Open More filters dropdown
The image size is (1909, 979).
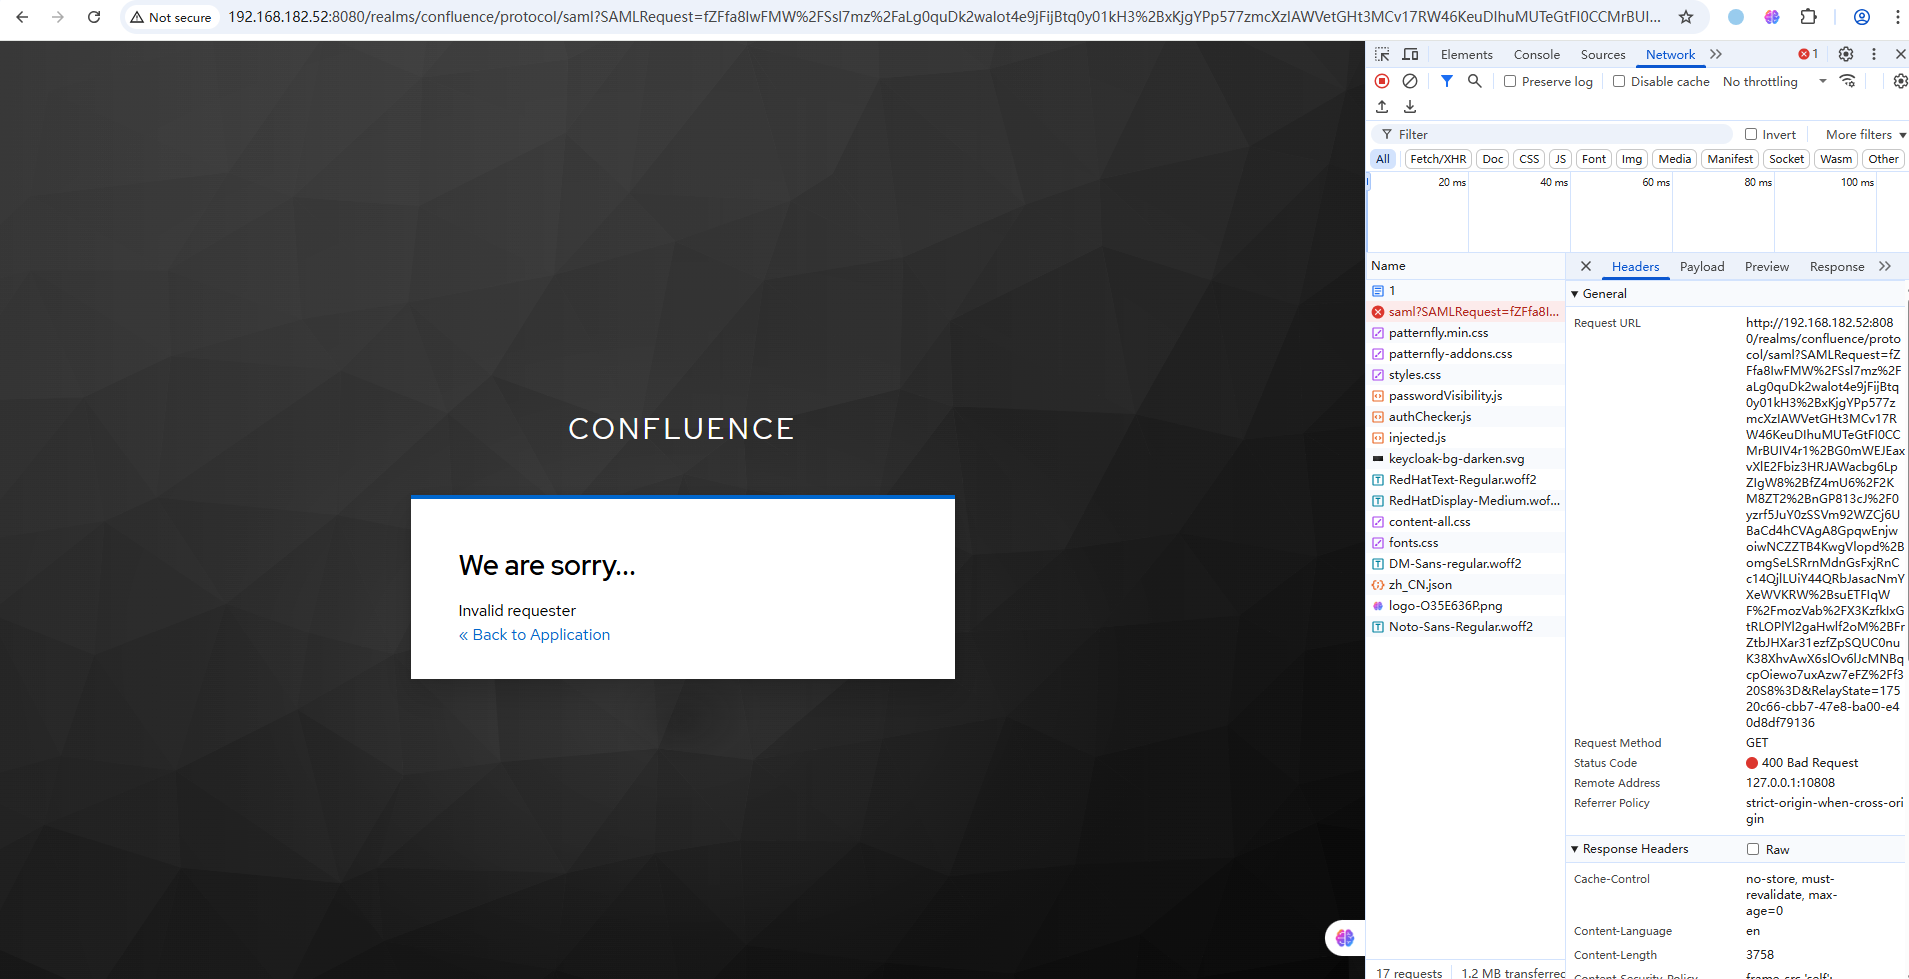tap(1866, 134)
